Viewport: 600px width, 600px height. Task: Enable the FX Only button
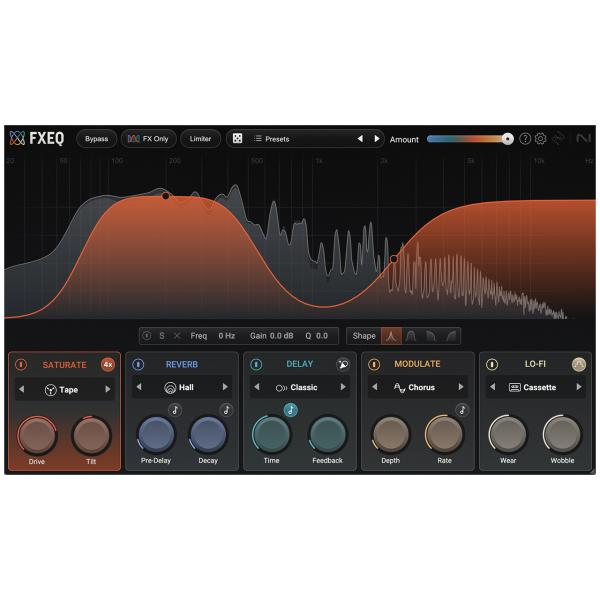[148, 139]
